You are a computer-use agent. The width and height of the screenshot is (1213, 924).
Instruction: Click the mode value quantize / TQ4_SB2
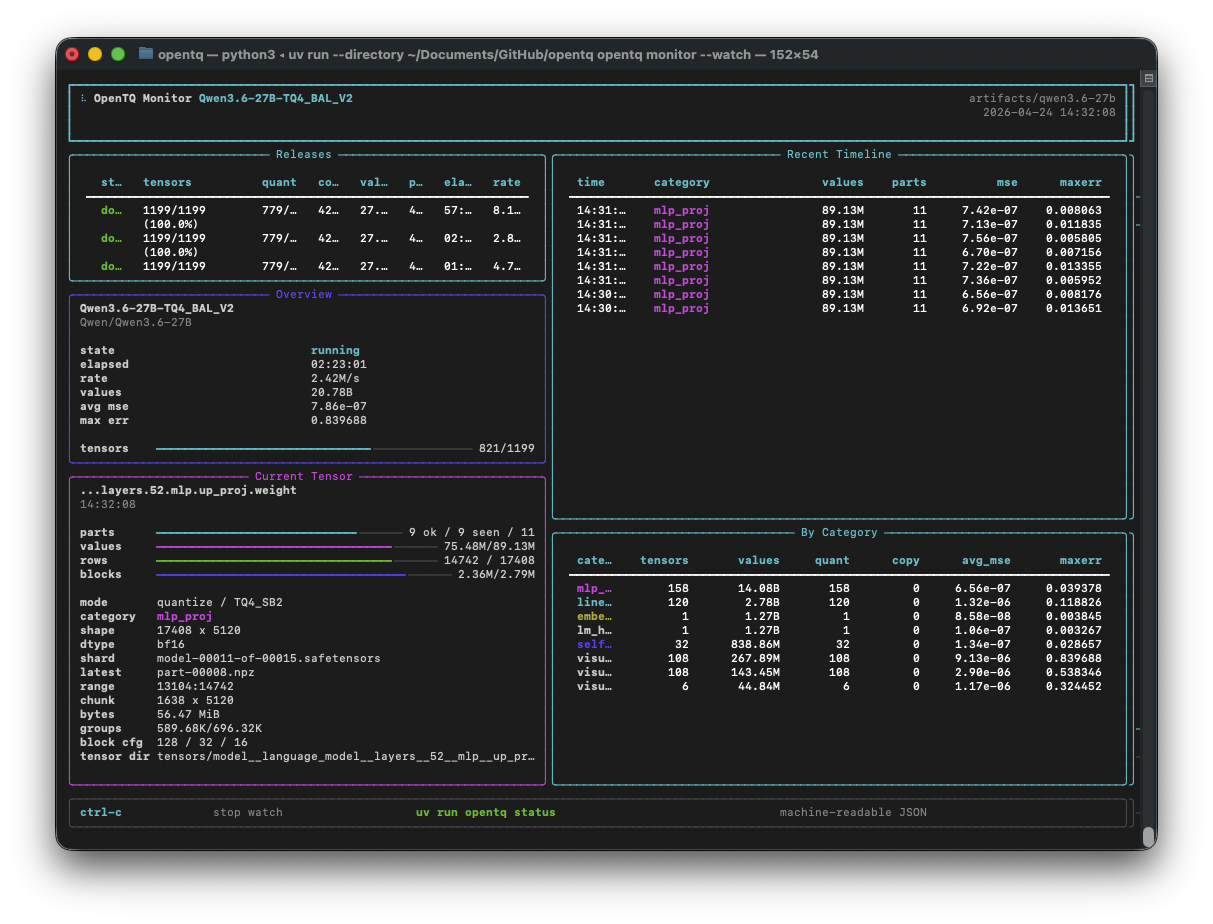(x=220, y=603)
